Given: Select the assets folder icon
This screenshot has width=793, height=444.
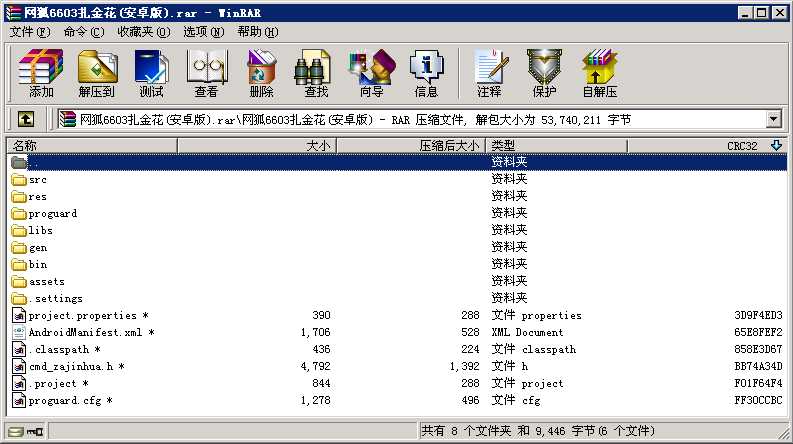Looking at the screenshot, I should [x=19, y=281].
